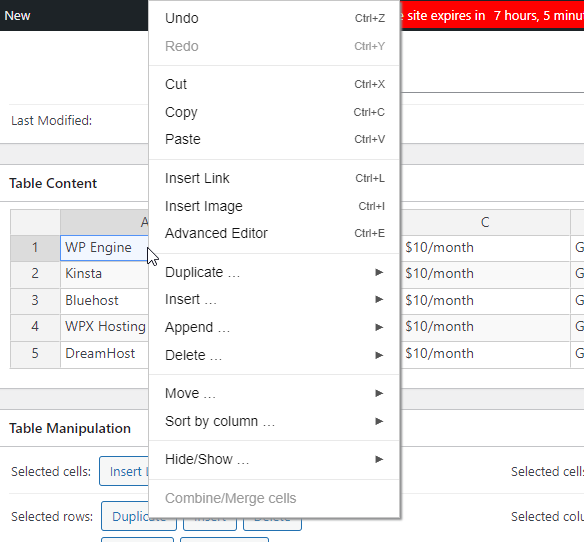The image size is (584, 542).
Task: Click row header number 3
Action: point(35,300)
